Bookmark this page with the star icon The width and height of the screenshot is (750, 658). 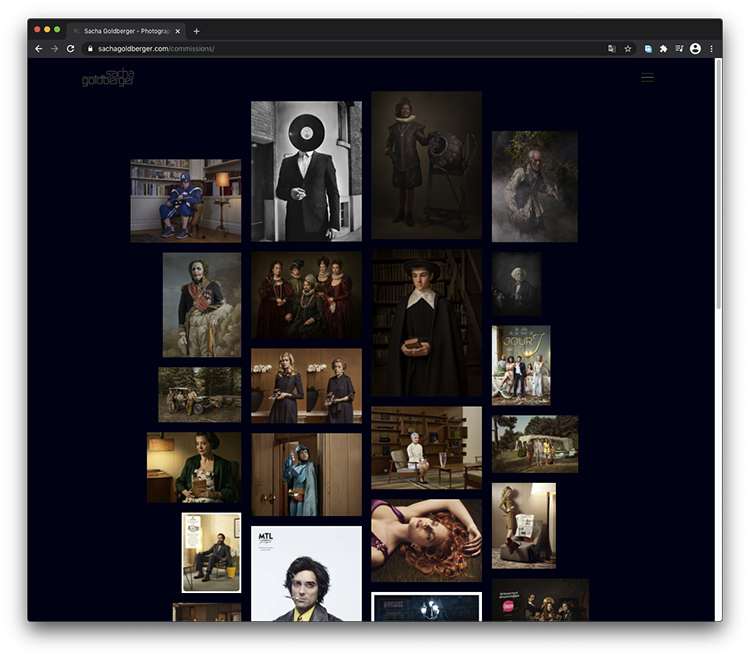(x=628, y=48)
